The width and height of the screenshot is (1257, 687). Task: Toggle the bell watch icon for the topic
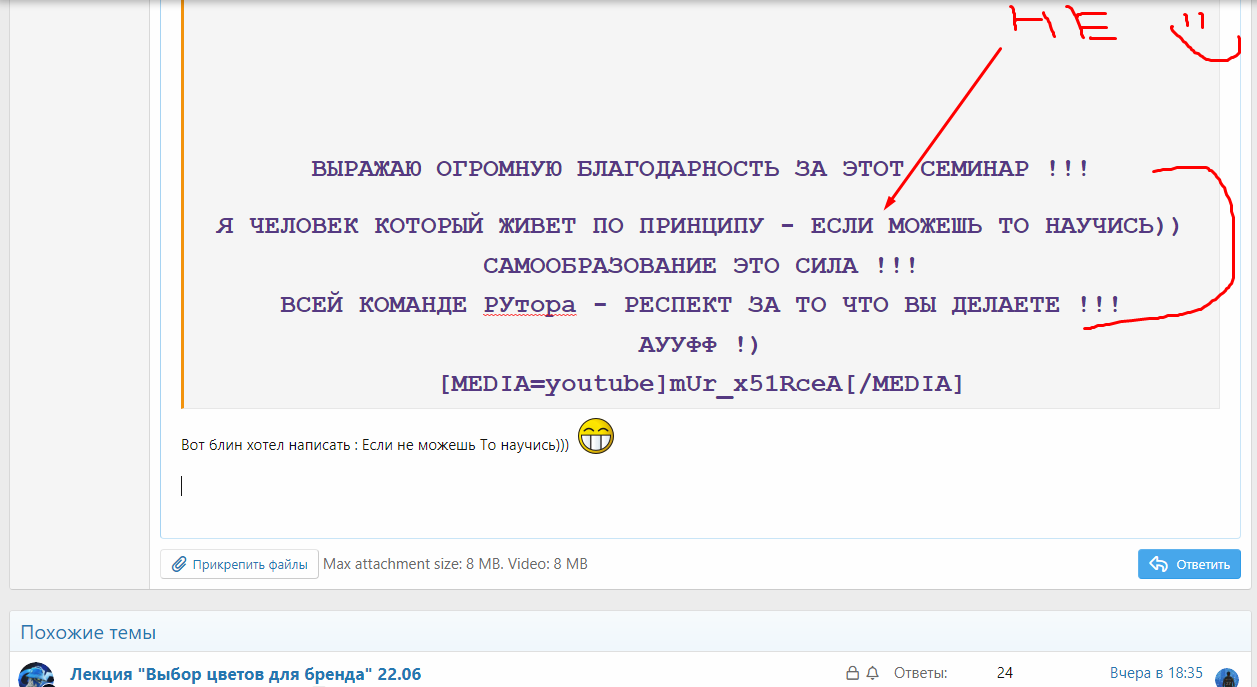coord(874,672)
